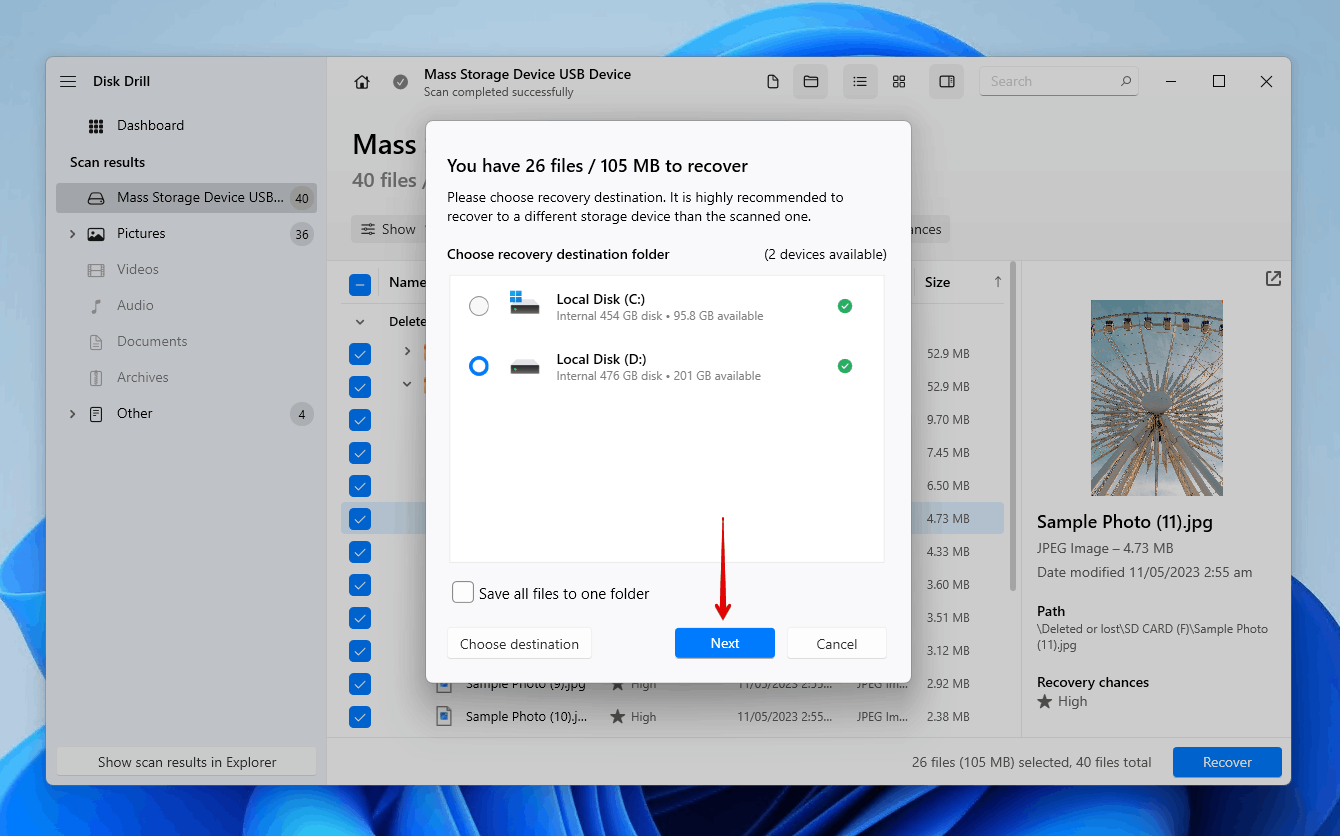Click the file icon of Sample Photo (10)

point(444,716)
